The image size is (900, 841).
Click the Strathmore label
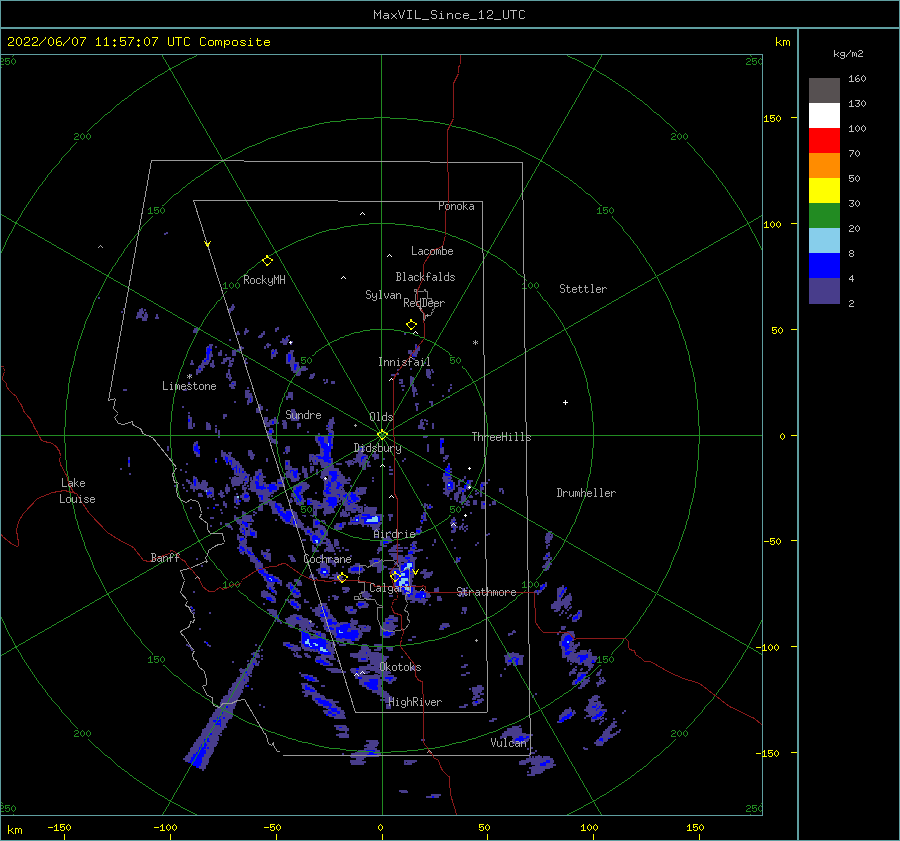point(487,592)
